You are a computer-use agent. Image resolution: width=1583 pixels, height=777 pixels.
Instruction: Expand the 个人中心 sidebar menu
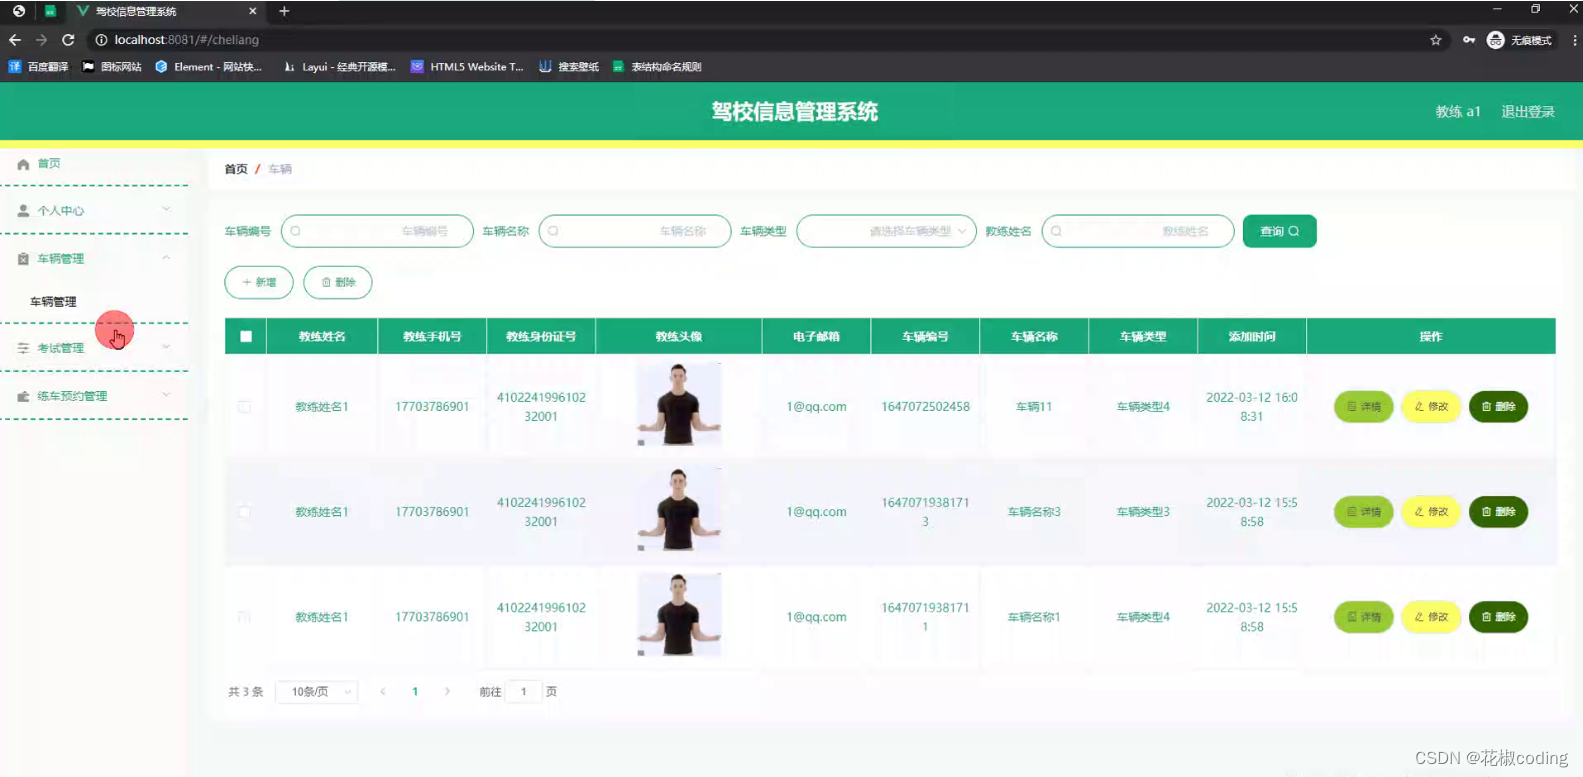(x=94, y=211)
